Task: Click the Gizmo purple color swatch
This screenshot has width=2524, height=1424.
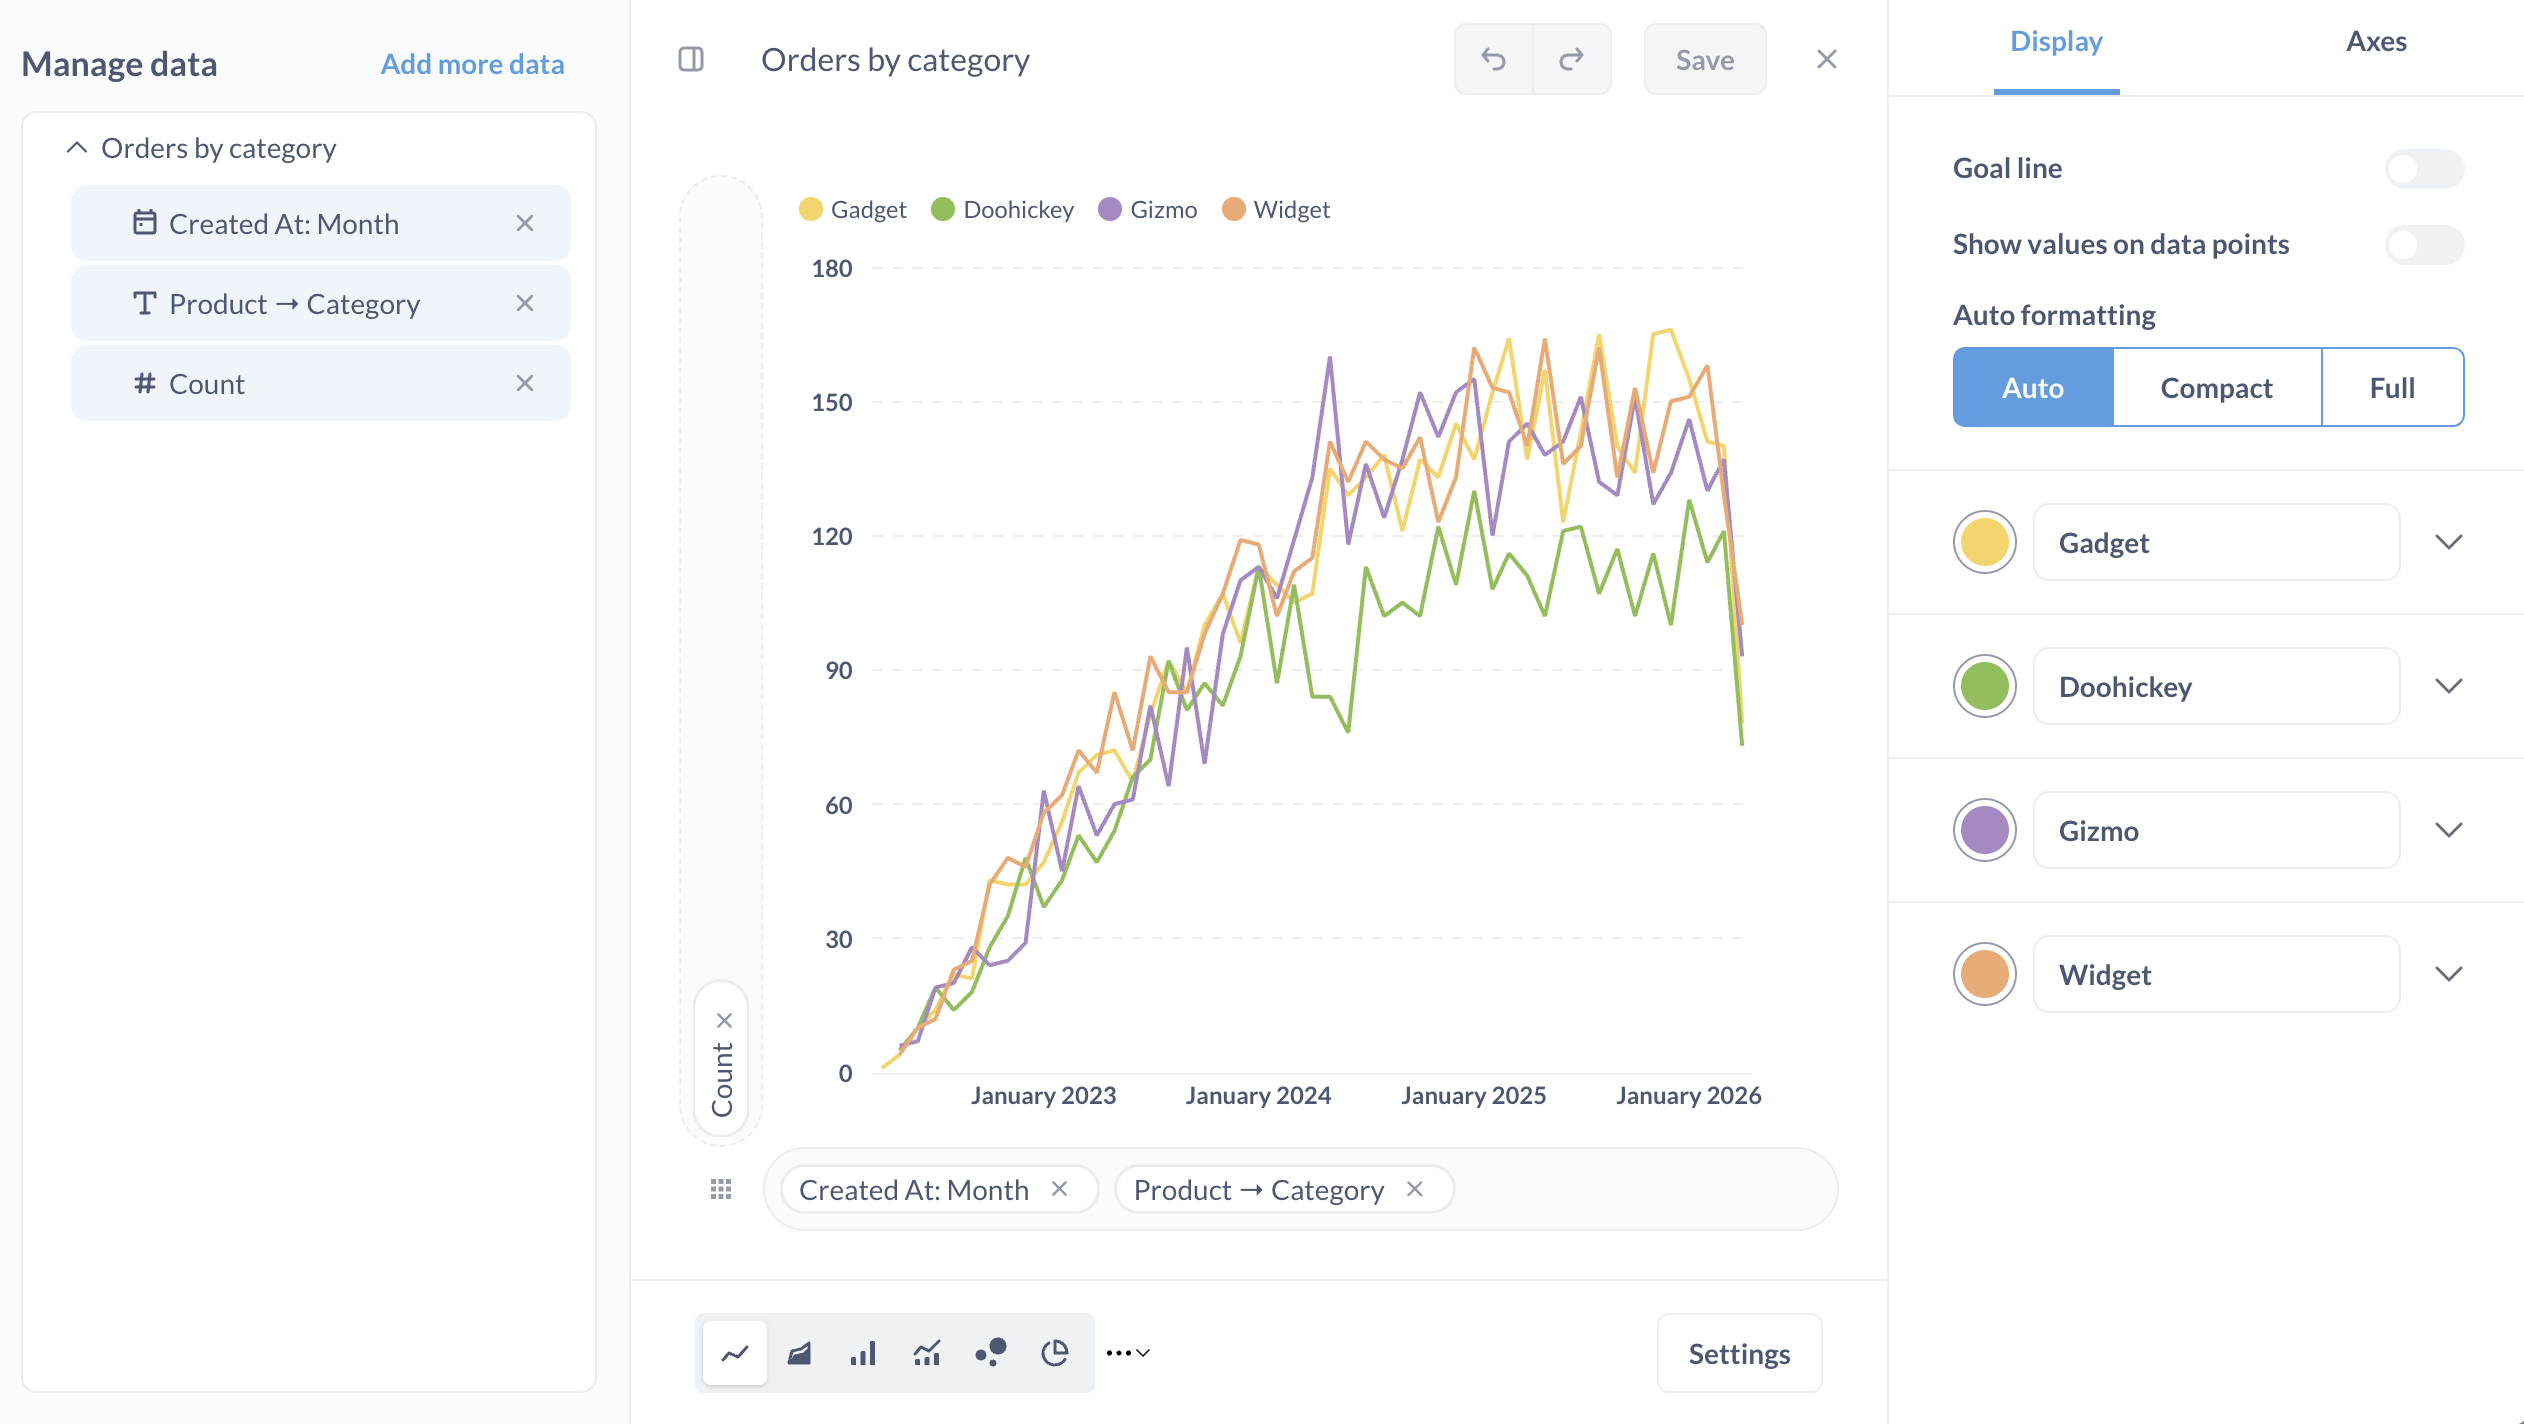Action: pyautogui.click(x=1984, y=830)
